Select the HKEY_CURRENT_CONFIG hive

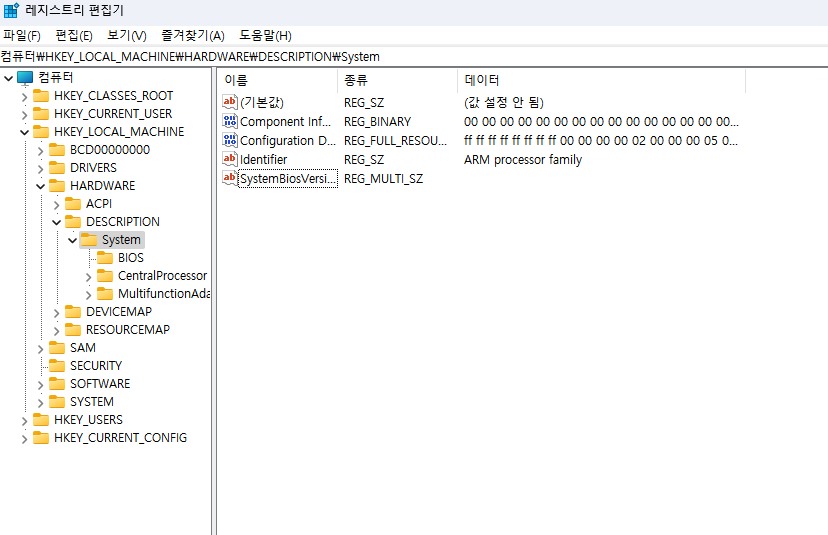(x=120, y=438)
